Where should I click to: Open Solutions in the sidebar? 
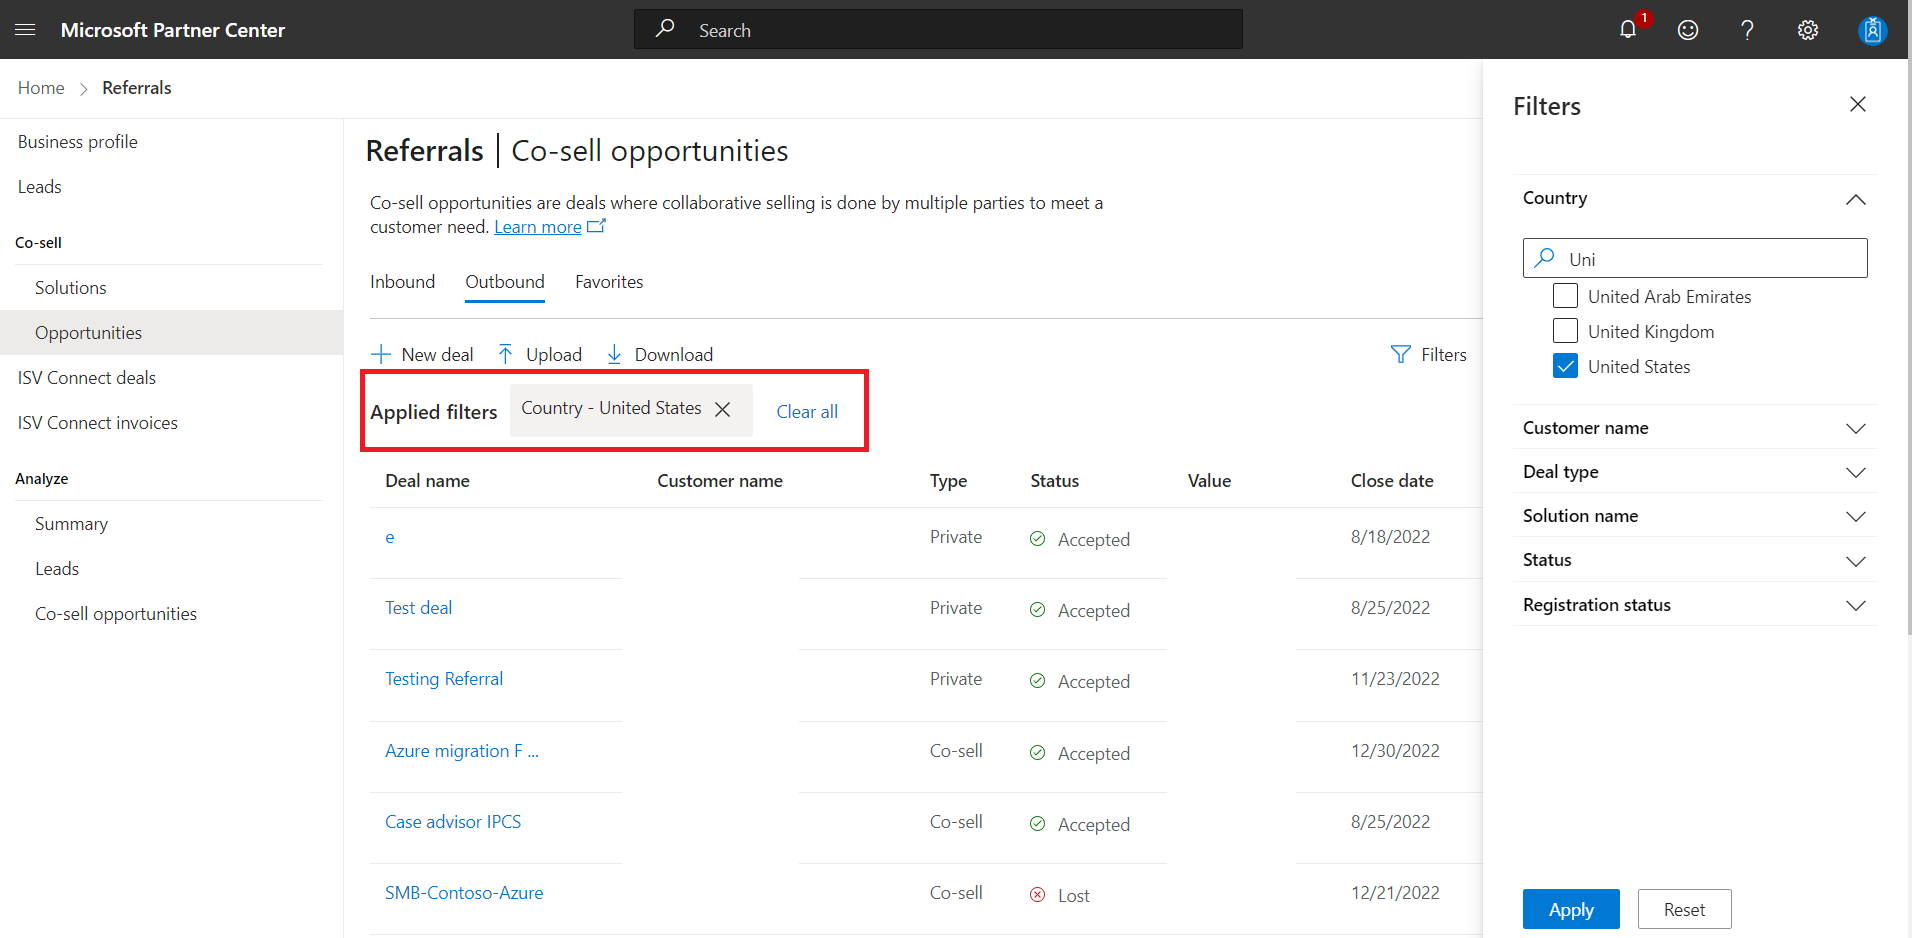[x=71, y=288]
